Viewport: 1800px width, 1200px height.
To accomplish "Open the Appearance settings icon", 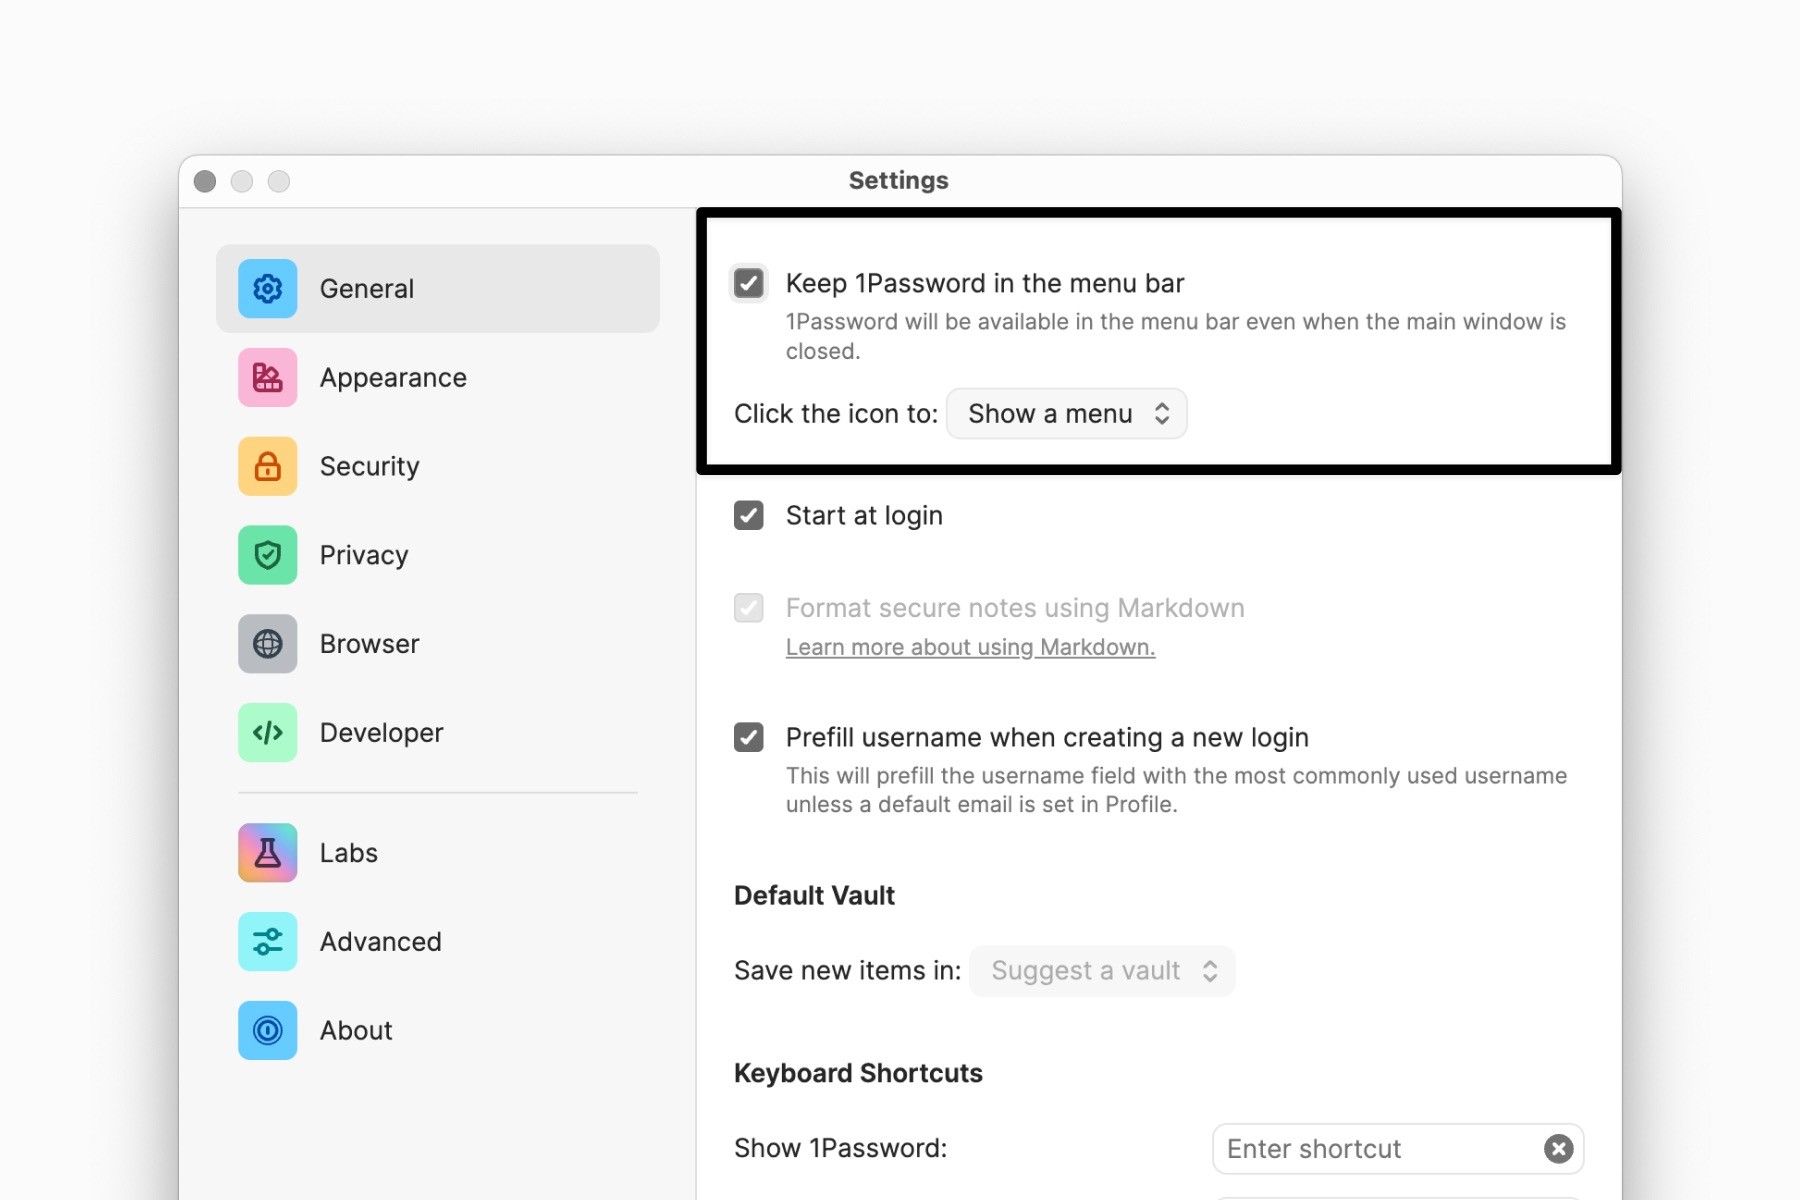I will coord(267,378).
